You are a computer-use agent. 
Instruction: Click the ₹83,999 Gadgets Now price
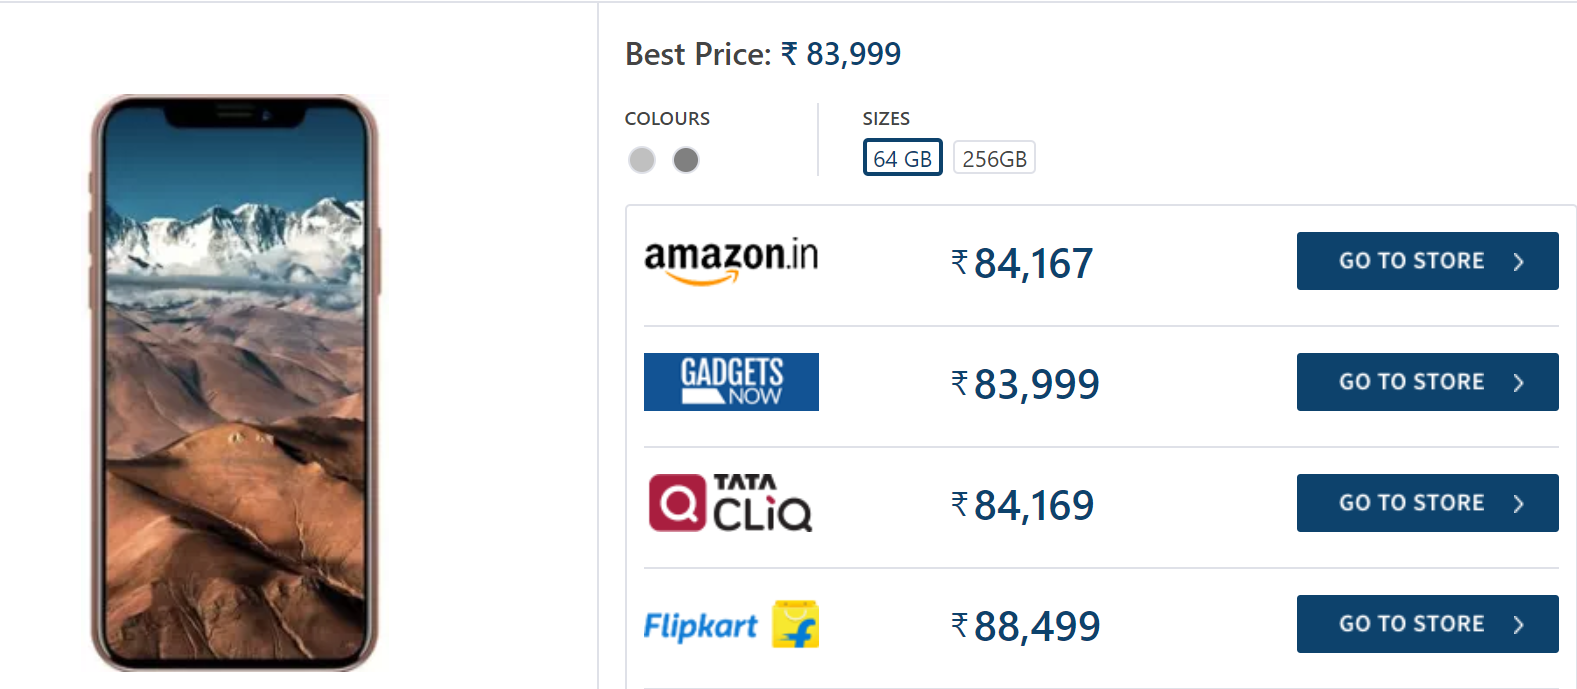coord(1026,384)
